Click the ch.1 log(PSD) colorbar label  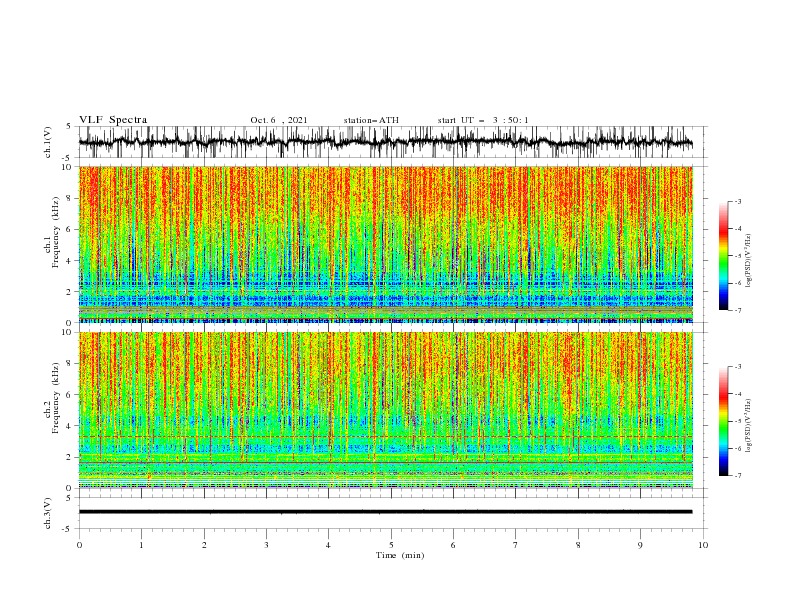coord(749,261)
